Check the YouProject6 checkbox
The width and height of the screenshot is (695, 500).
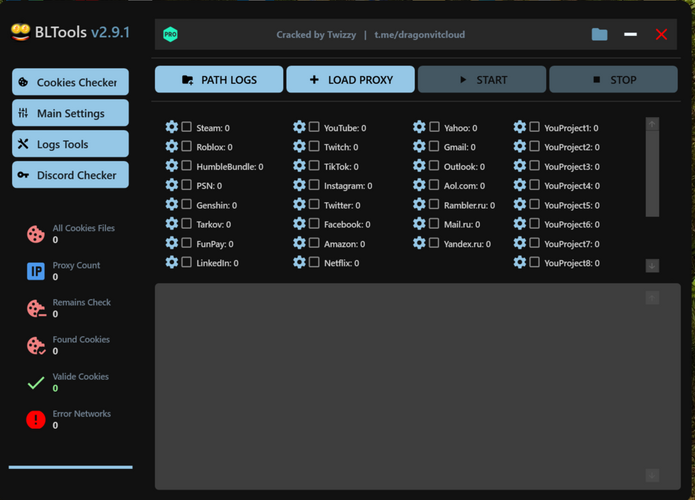535,223
